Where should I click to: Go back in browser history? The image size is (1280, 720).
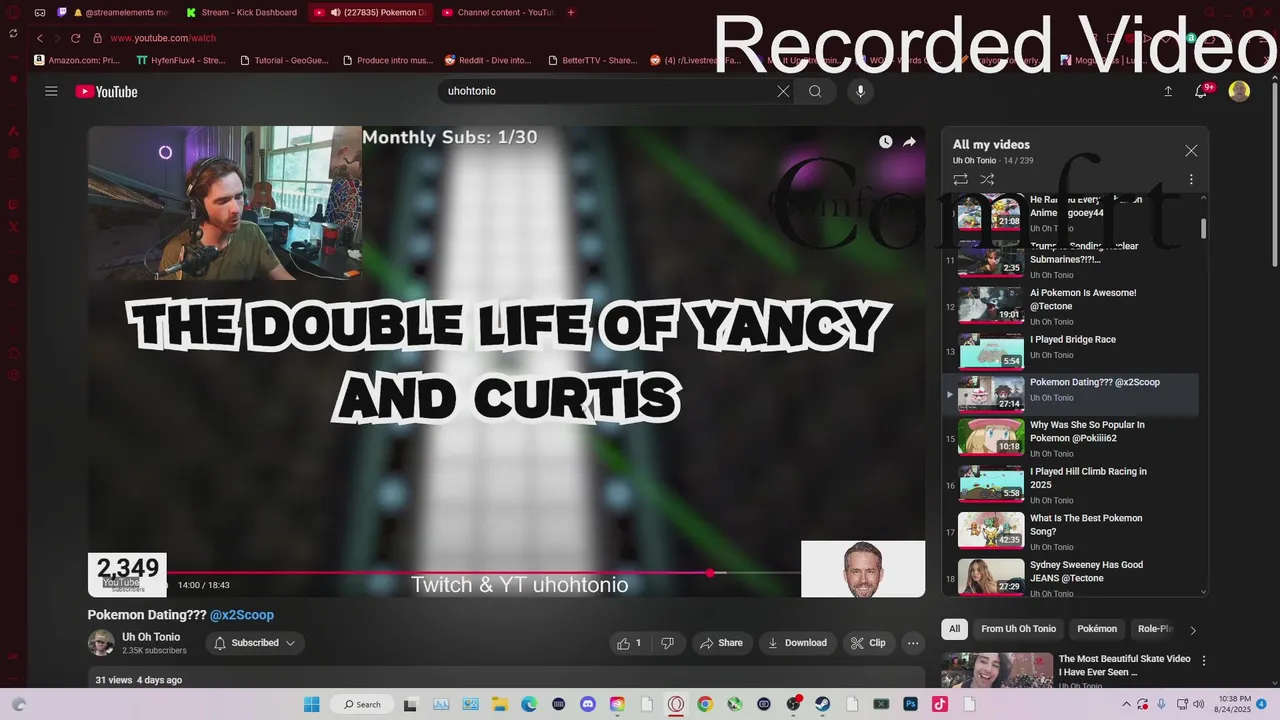click(40, 38)
